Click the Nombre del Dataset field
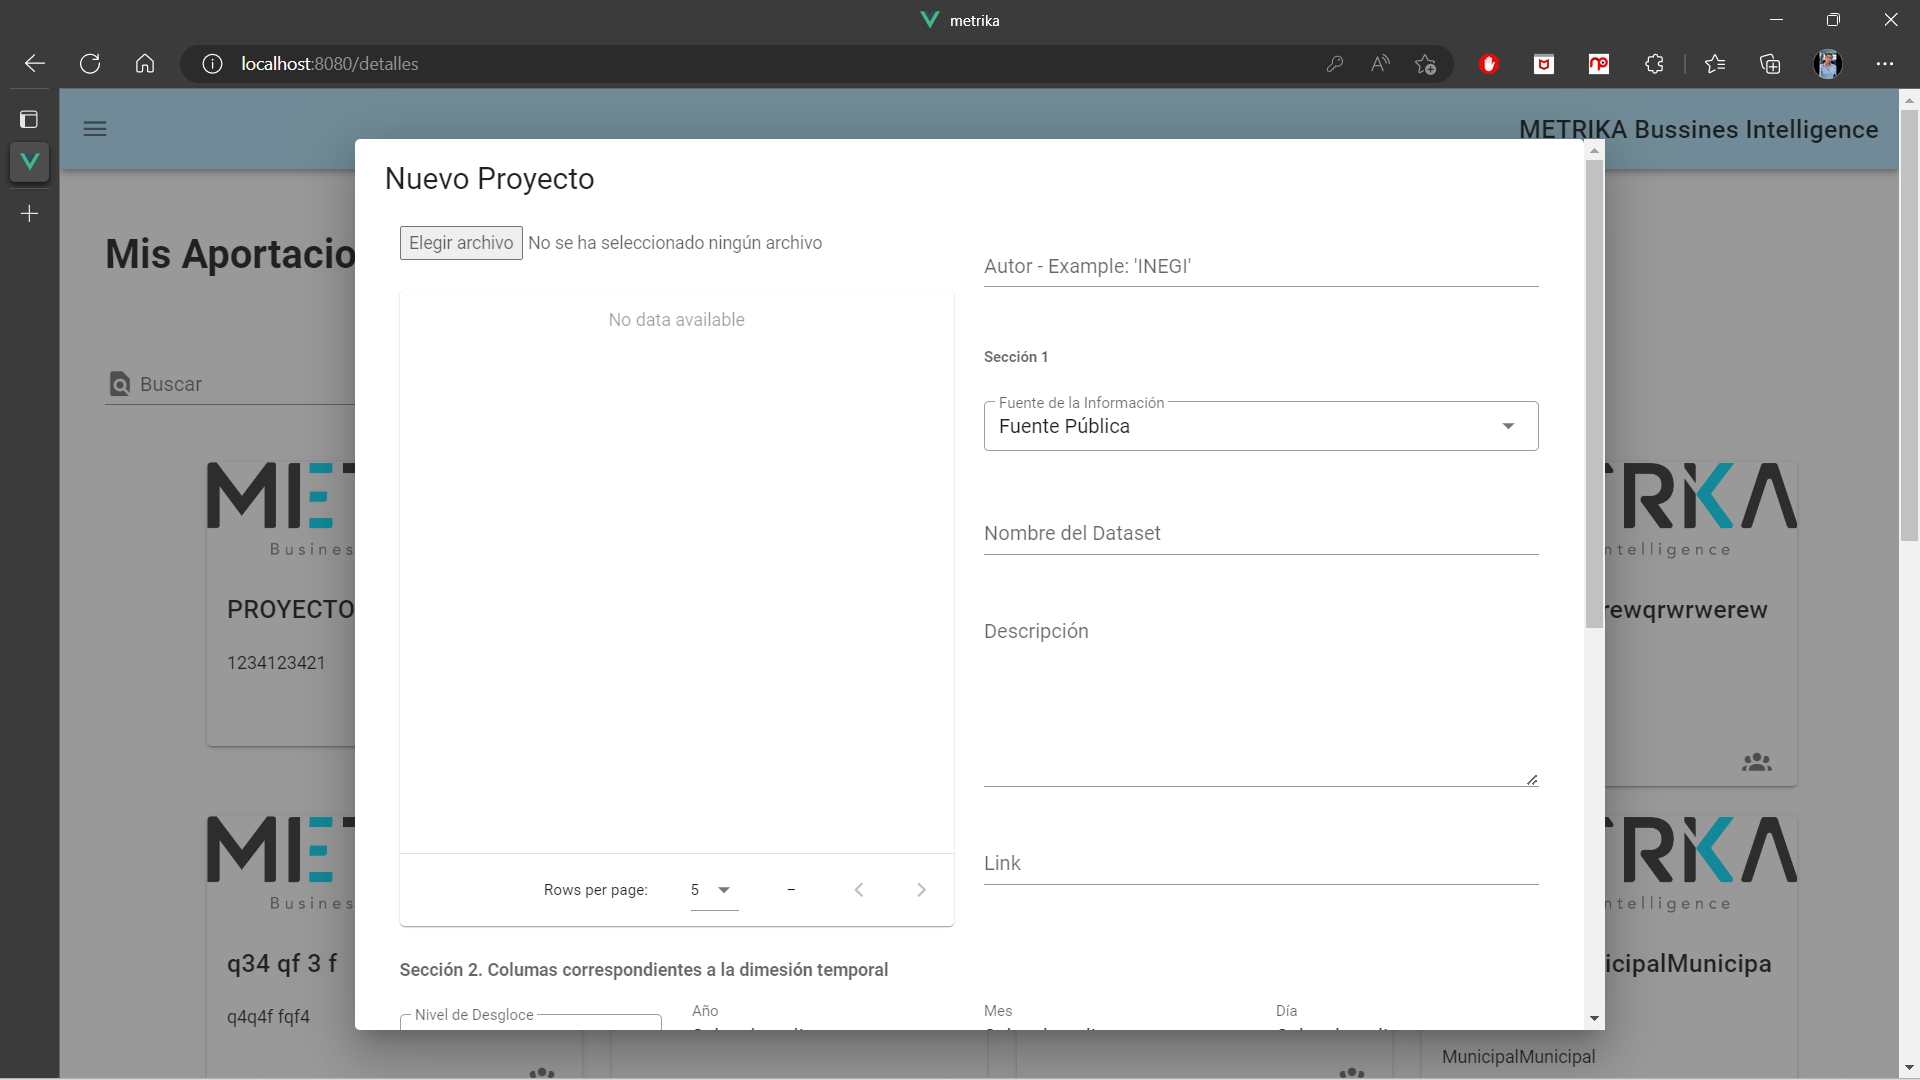The width and height of the screenshot is (1920, 1080). (1260, 533)
